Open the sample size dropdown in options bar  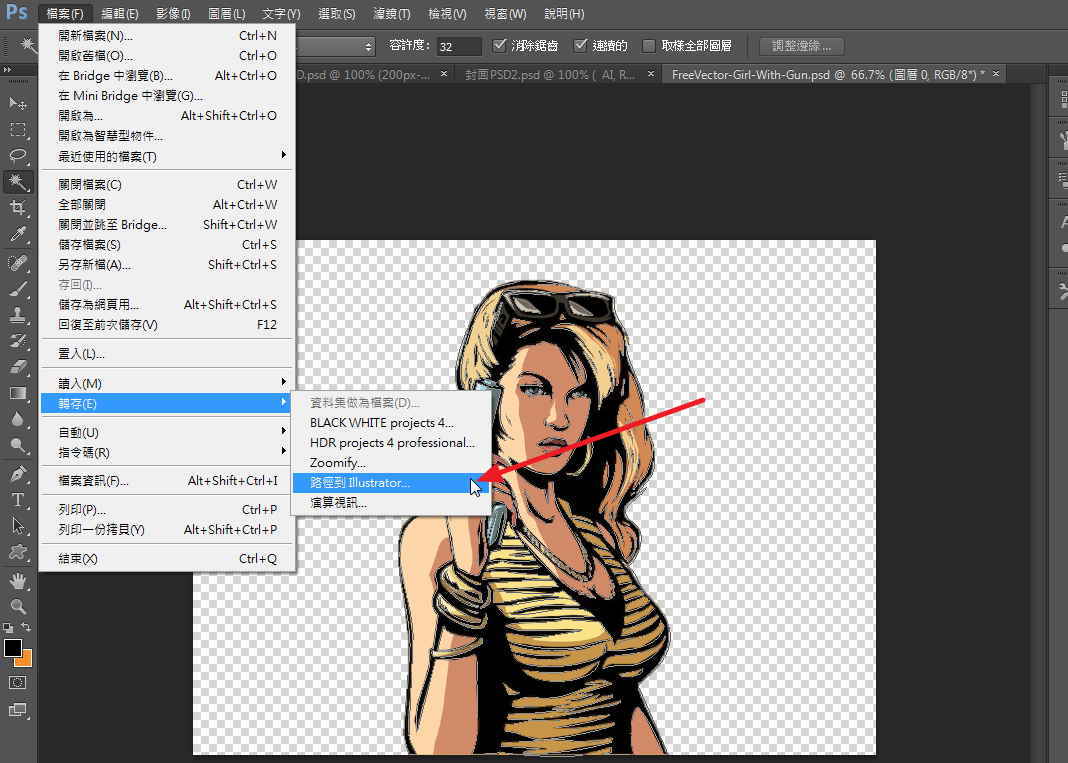pos(336,46)
